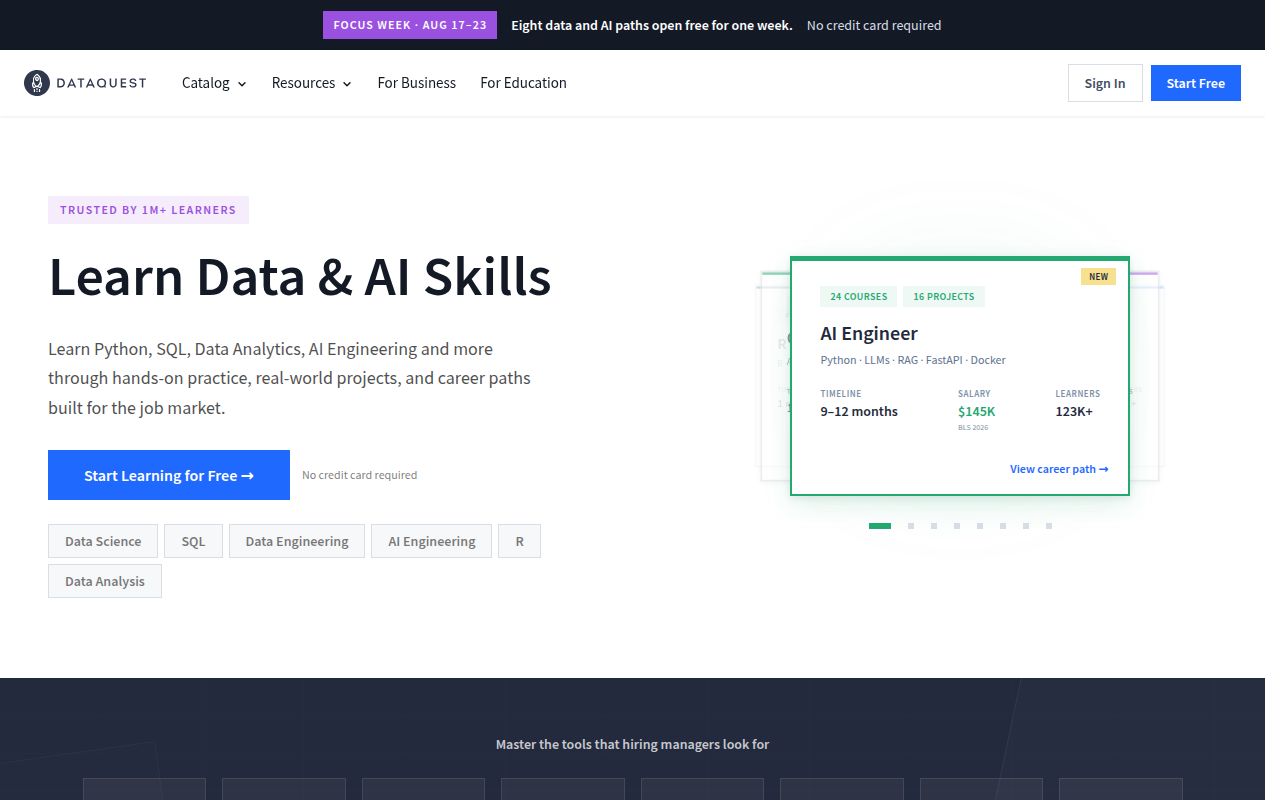Viewport: 1280px width, 800px height.
Task: Open the For Education page
Action: (523, 83)
